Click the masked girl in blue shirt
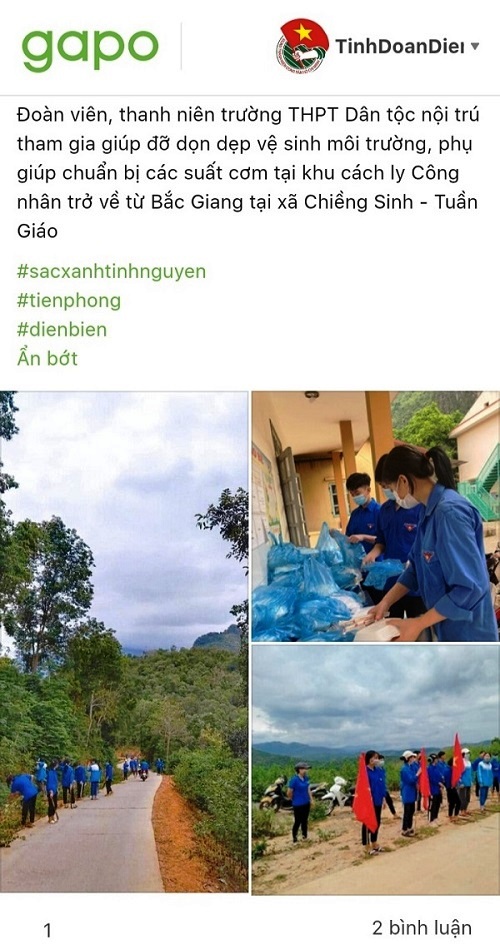Screen dimensions: 500x945 (437, 542)
